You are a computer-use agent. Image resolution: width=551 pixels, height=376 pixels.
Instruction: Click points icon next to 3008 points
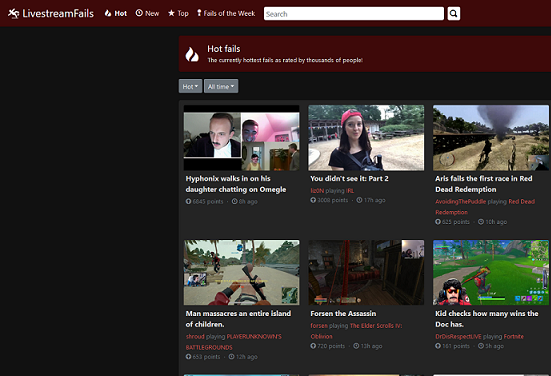[x=313, y=200]
